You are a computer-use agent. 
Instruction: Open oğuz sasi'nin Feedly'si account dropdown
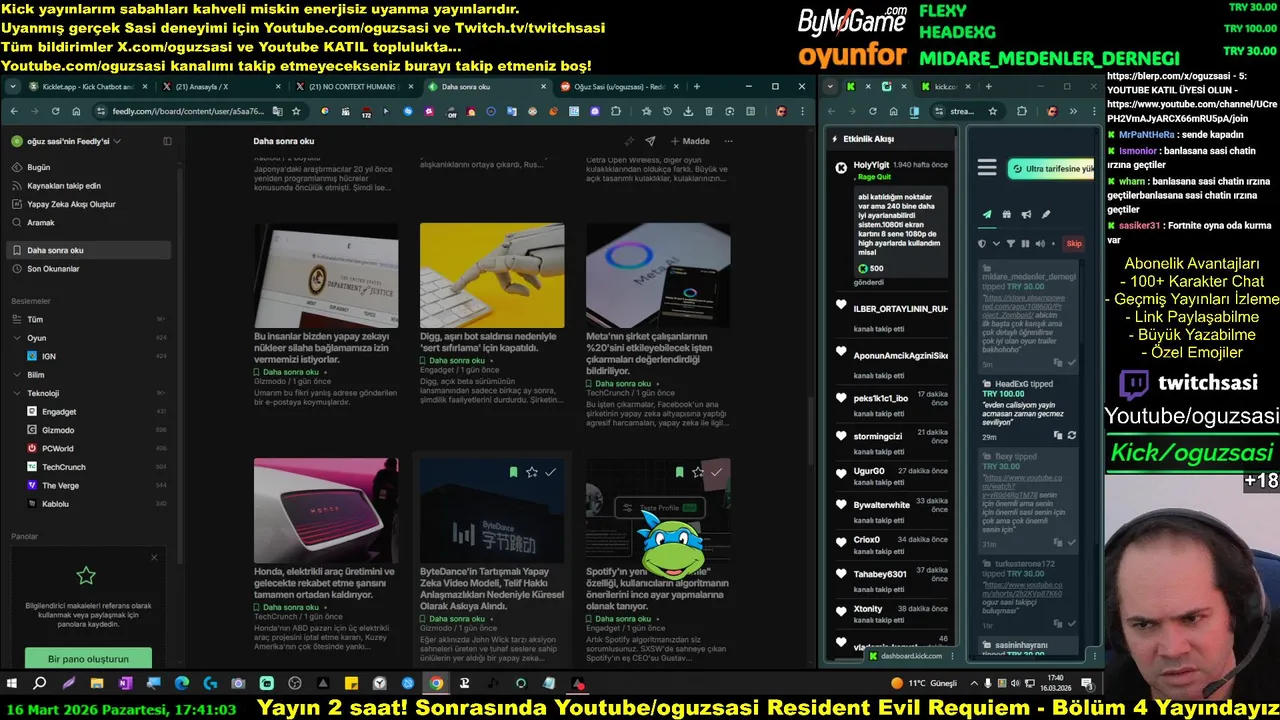[66, 141]
